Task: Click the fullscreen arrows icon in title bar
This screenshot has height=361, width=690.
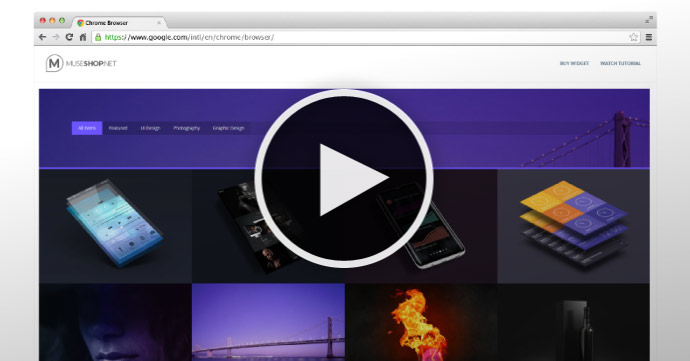Action: 649,20
